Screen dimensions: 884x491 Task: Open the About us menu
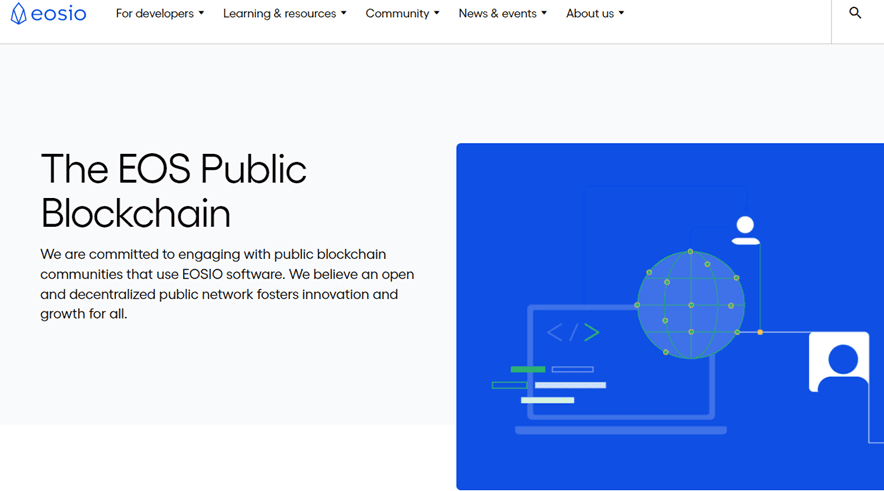(595, 14)
